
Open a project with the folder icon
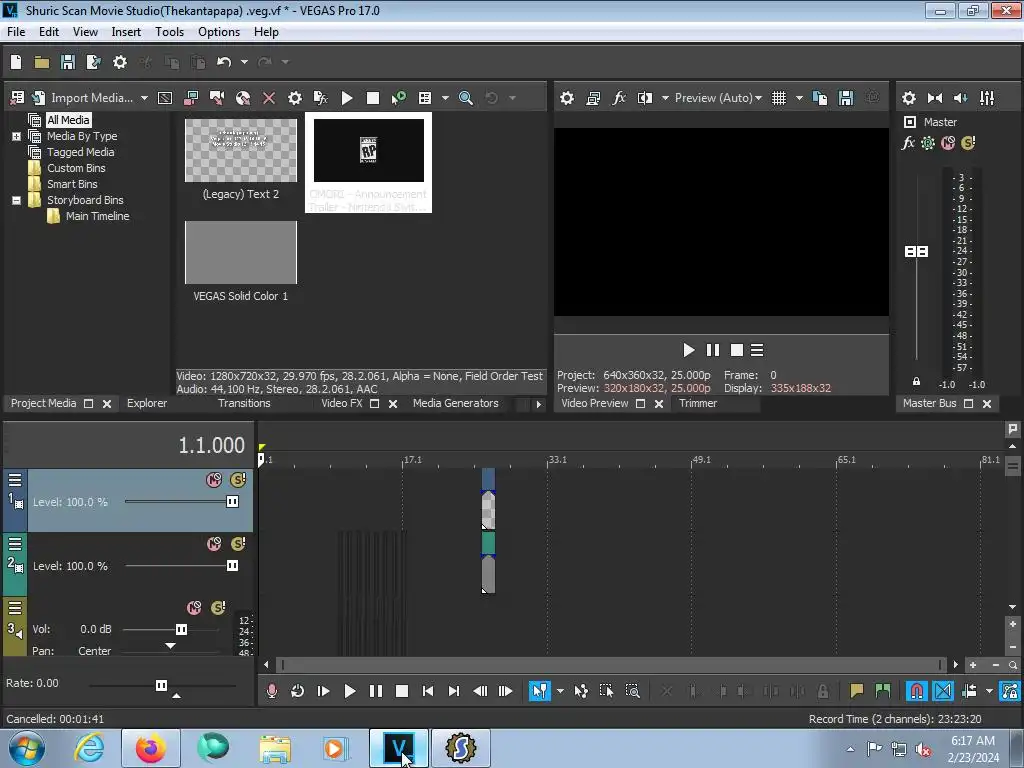coord(42,62)
